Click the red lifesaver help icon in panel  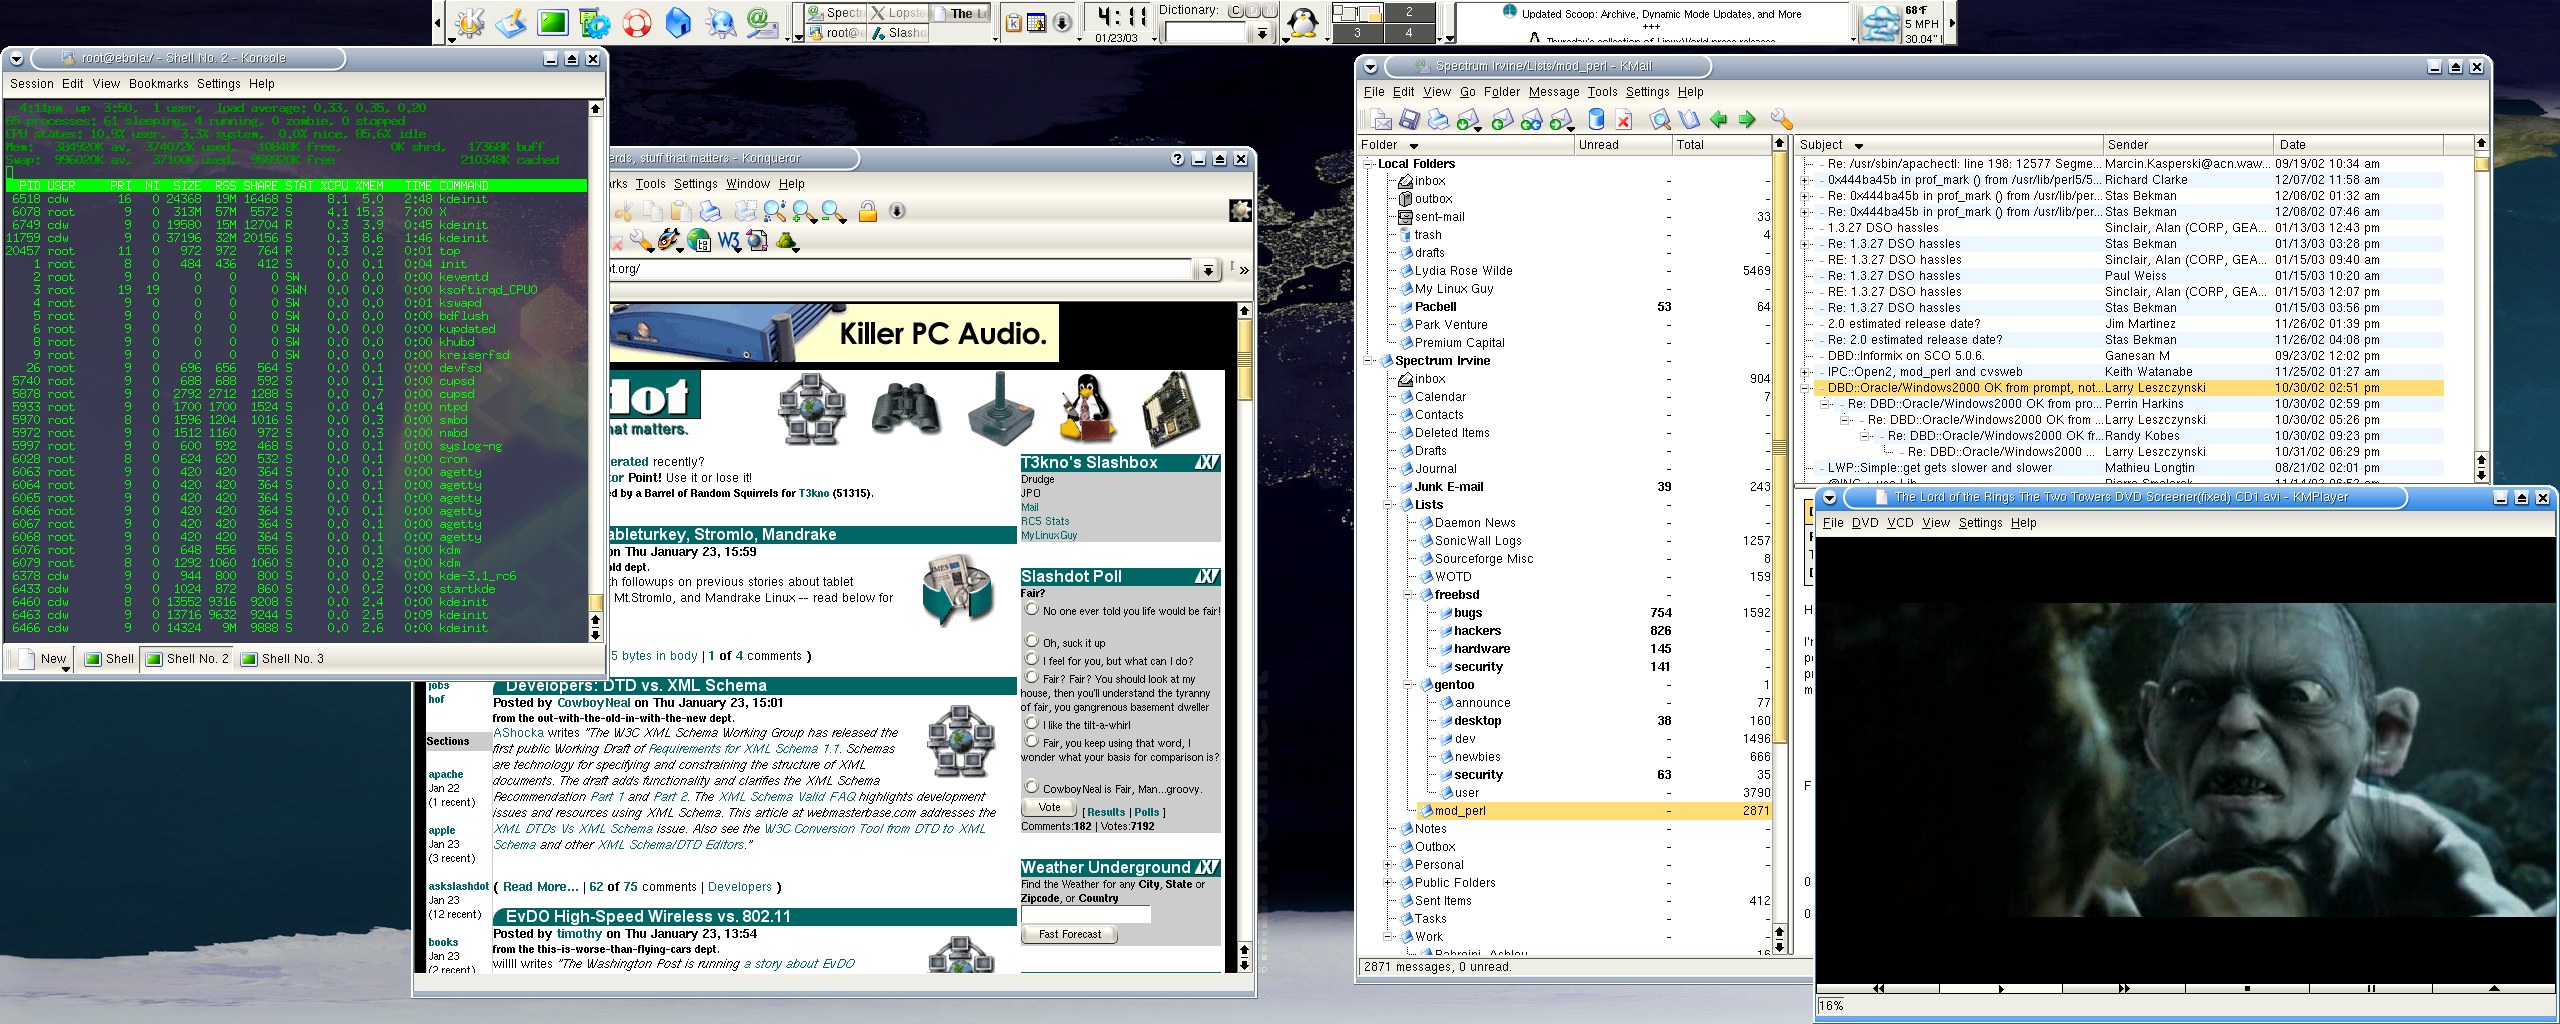tap(637, 22)
